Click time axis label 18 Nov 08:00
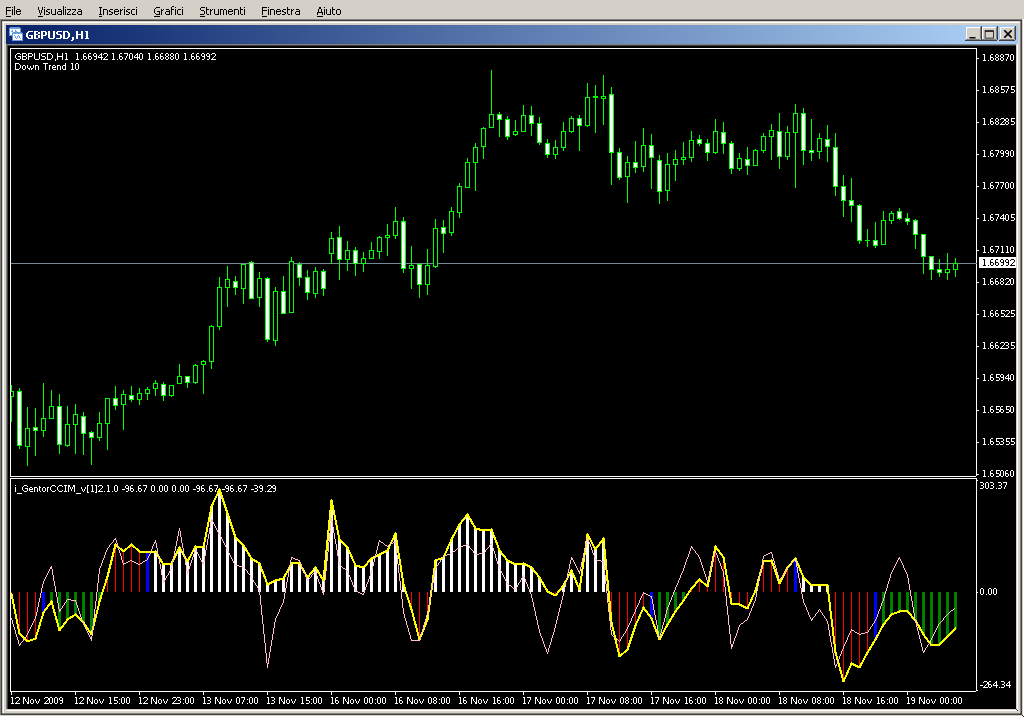The image size is (1024, 717). click(x=806, y=701)
